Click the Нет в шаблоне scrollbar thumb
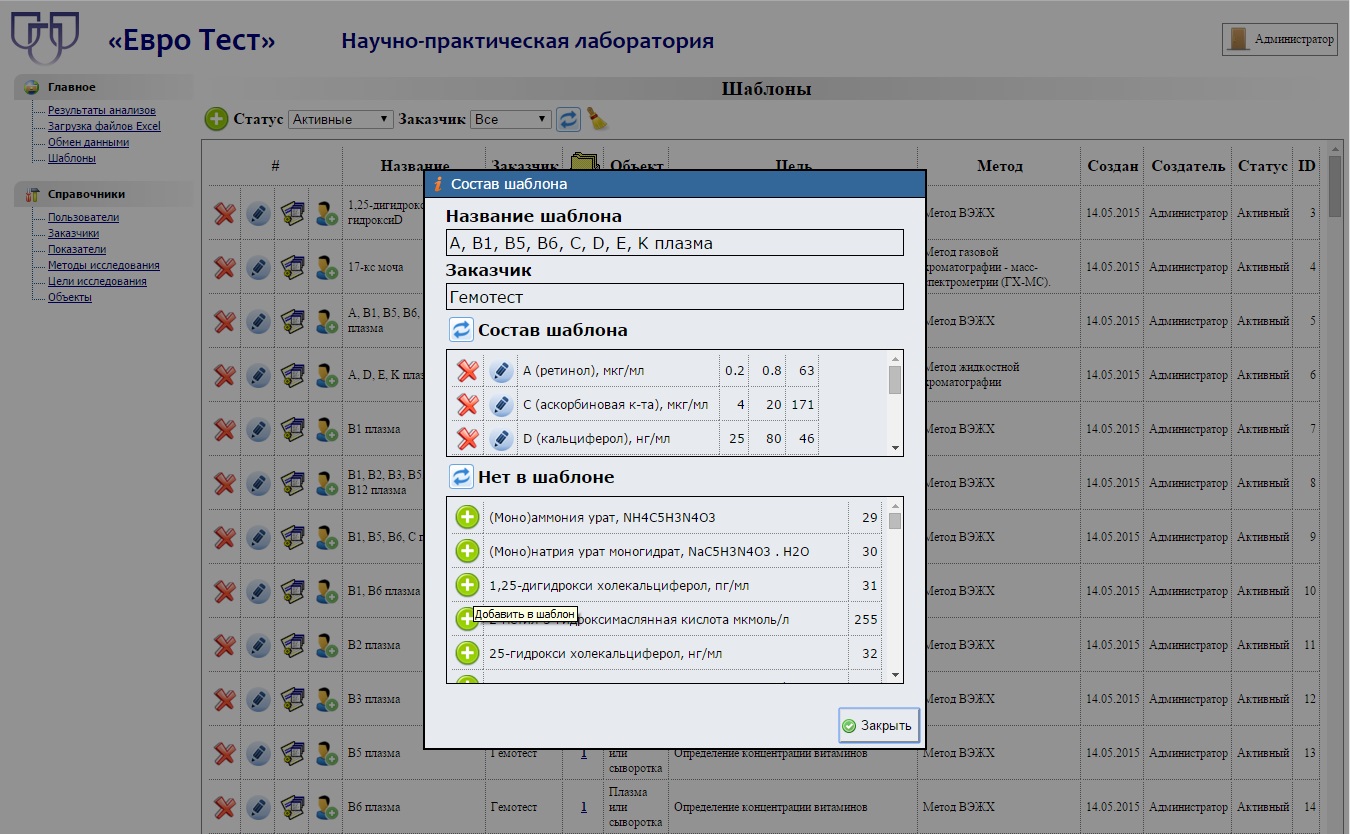This screenshot has width=1350, height=834. pos(895,521)
